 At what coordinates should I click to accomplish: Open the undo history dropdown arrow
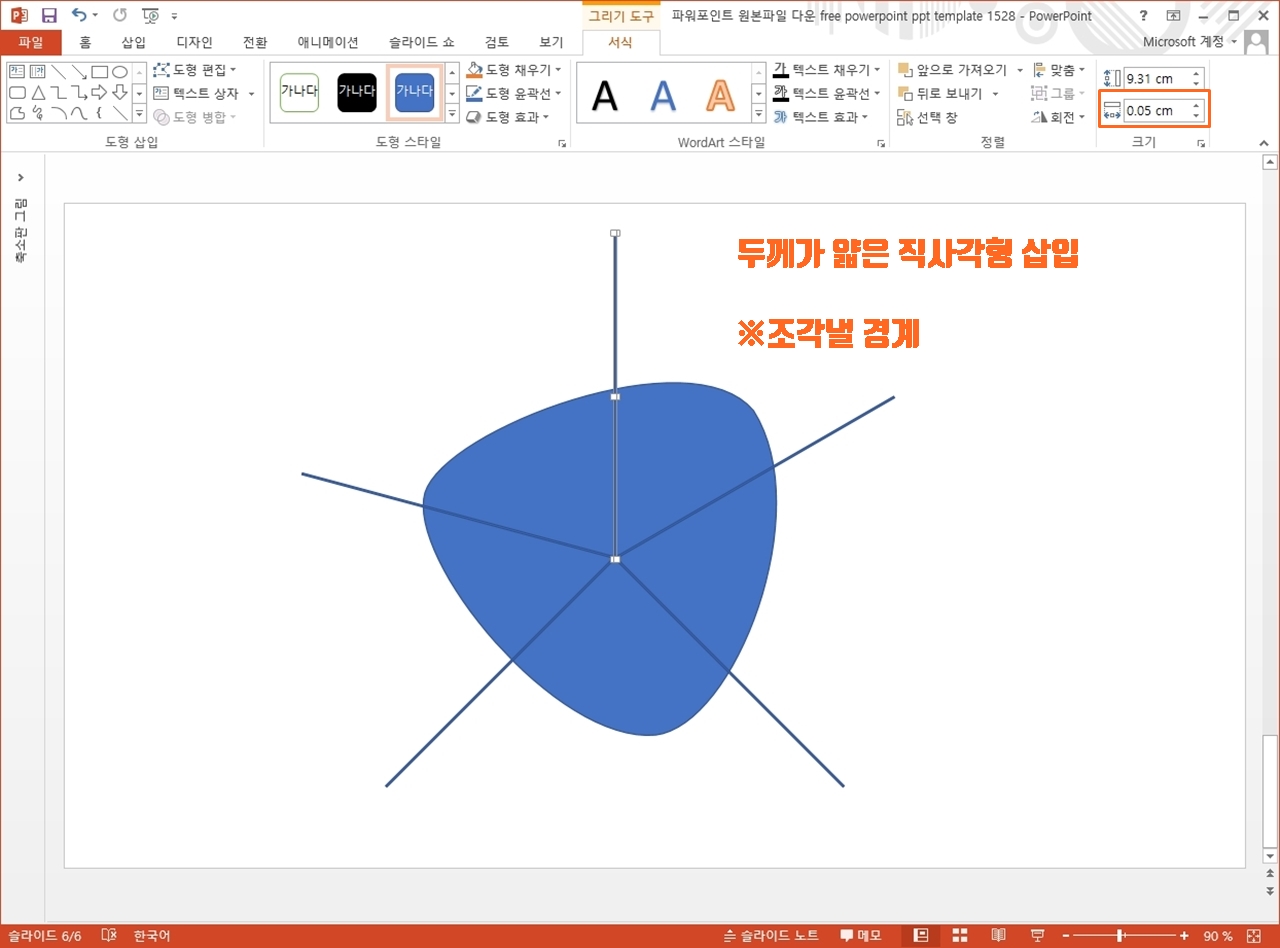[x=96, y=17]
